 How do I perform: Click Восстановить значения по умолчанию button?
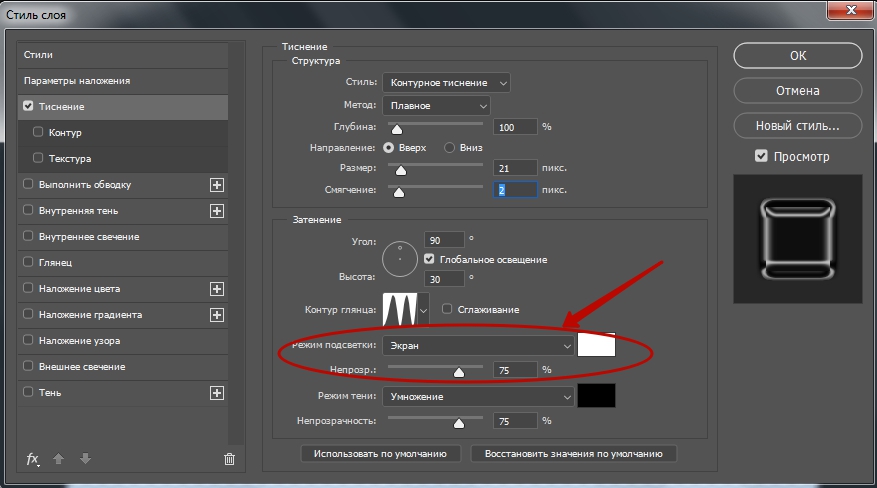pos(574,454)
